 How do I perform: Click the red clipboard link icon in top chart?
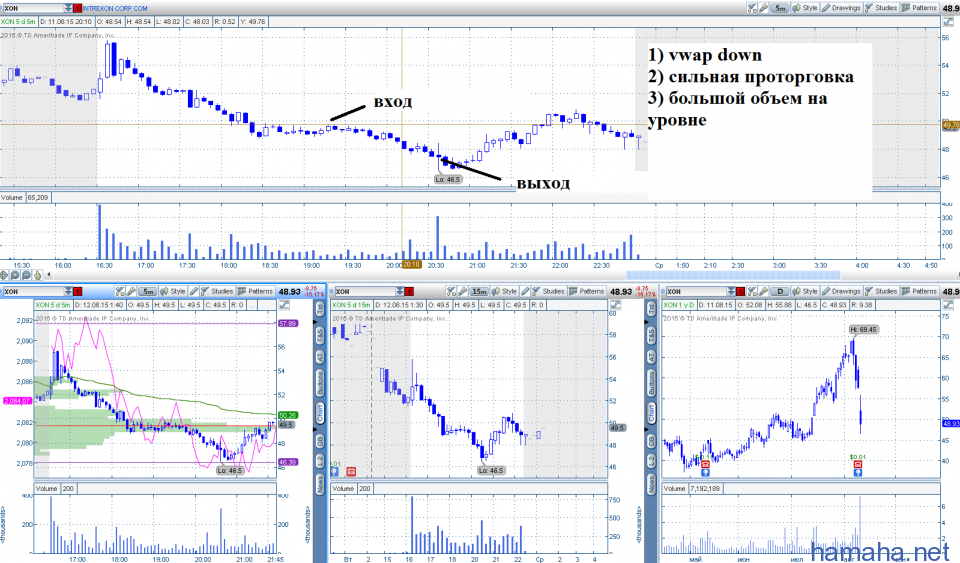click(77, 9)
